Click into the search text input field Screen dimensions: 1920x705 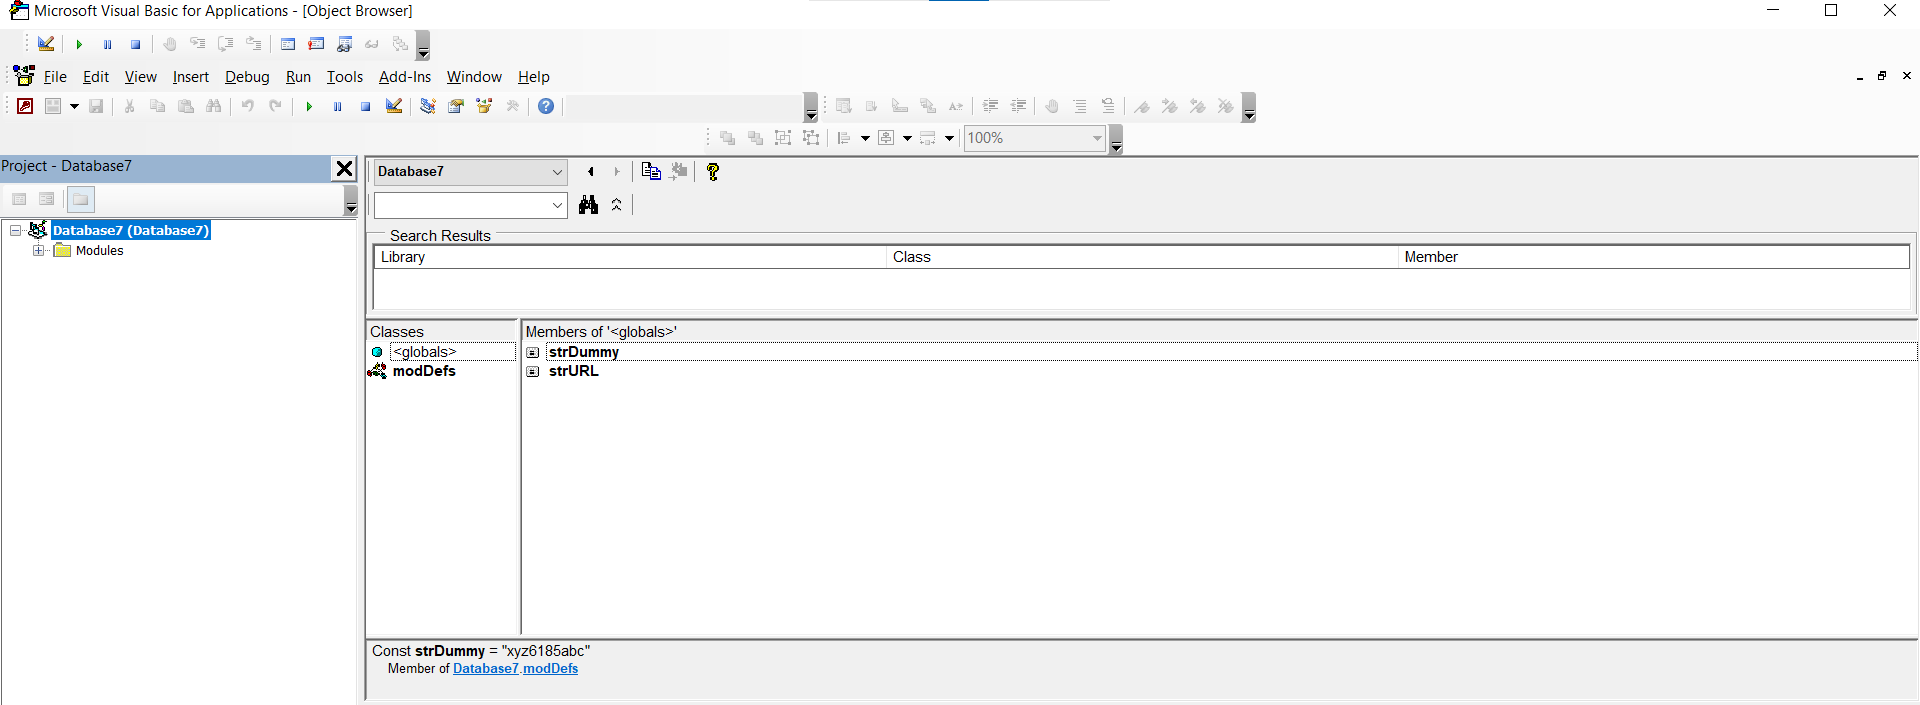click(x=461, y=205)
